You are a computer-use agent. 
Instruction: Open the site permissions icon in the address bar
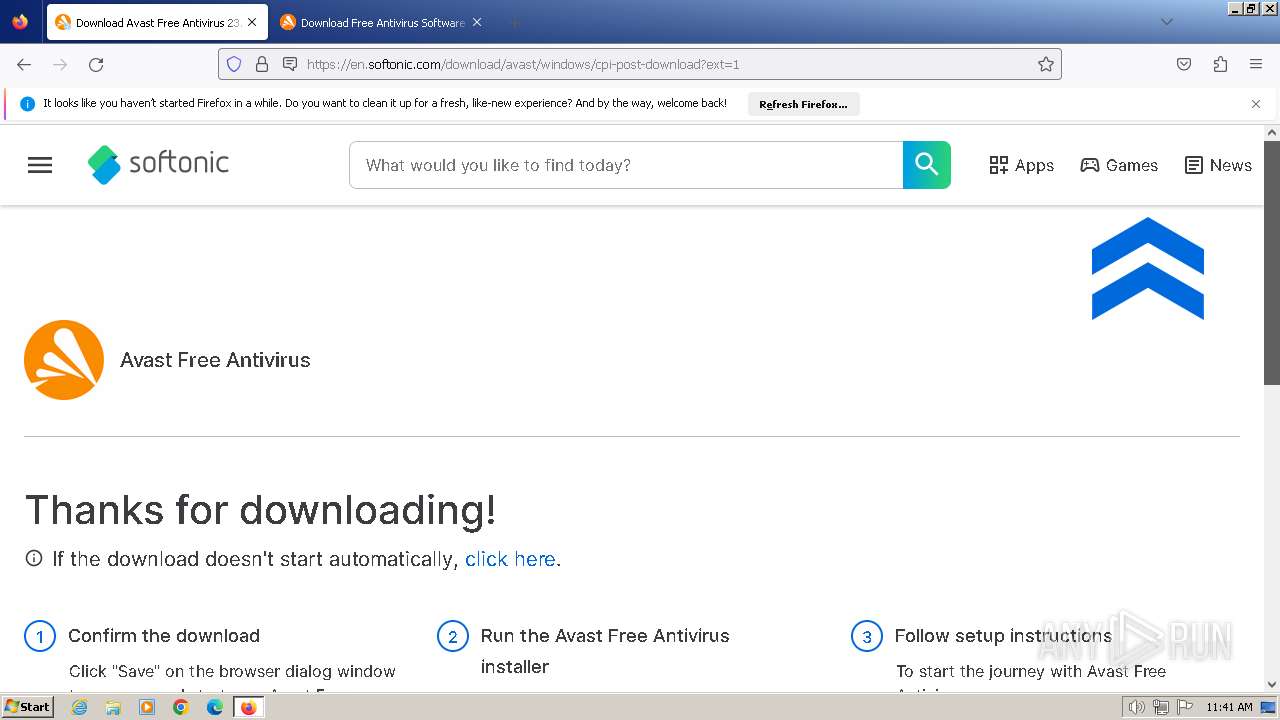tap(290, 64)
